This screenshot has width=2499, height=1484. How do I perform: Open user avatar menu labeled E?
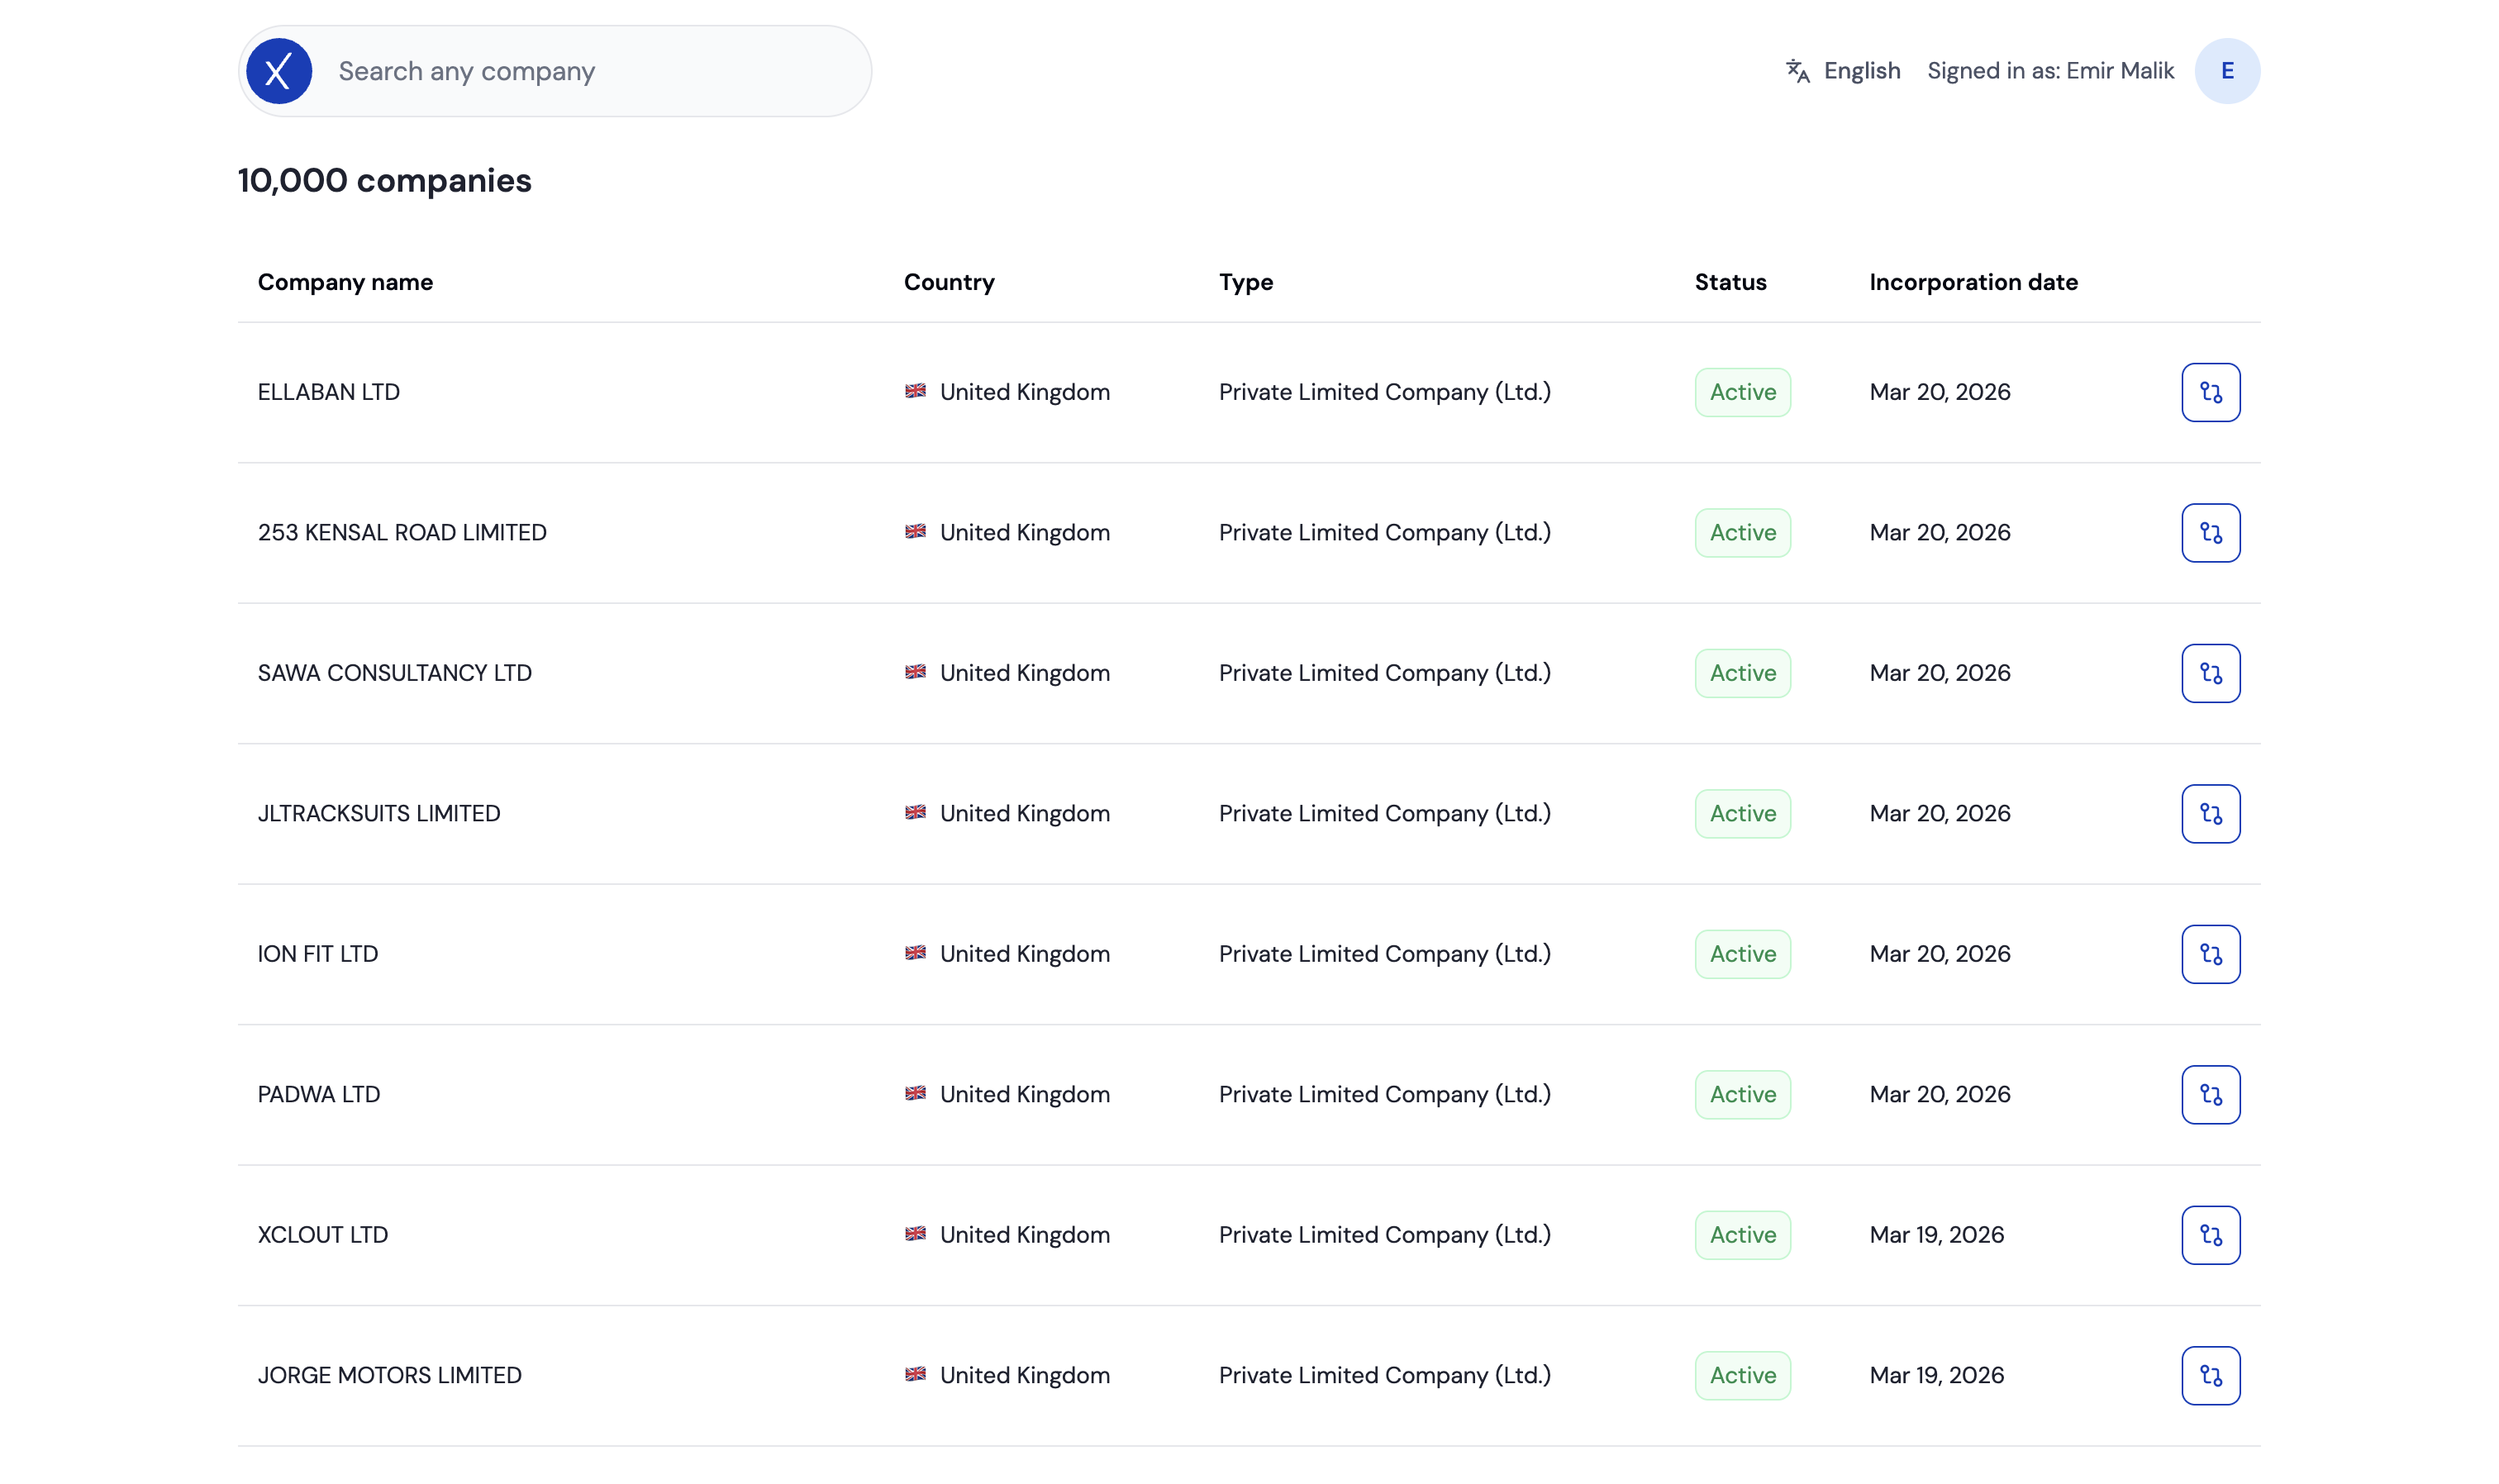click(x=2226, y=71)
